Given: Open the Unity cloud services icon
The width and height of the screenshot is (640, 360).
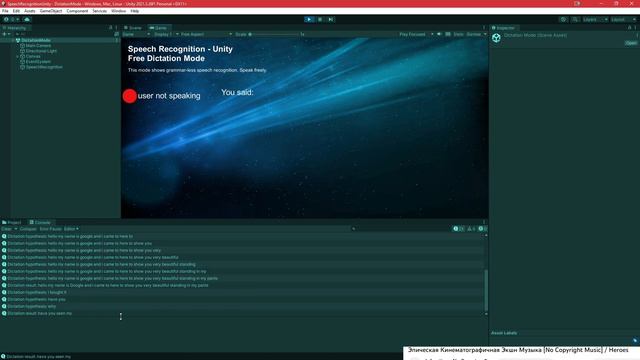Looking at the screenshot, I should [x=27, y=19].
